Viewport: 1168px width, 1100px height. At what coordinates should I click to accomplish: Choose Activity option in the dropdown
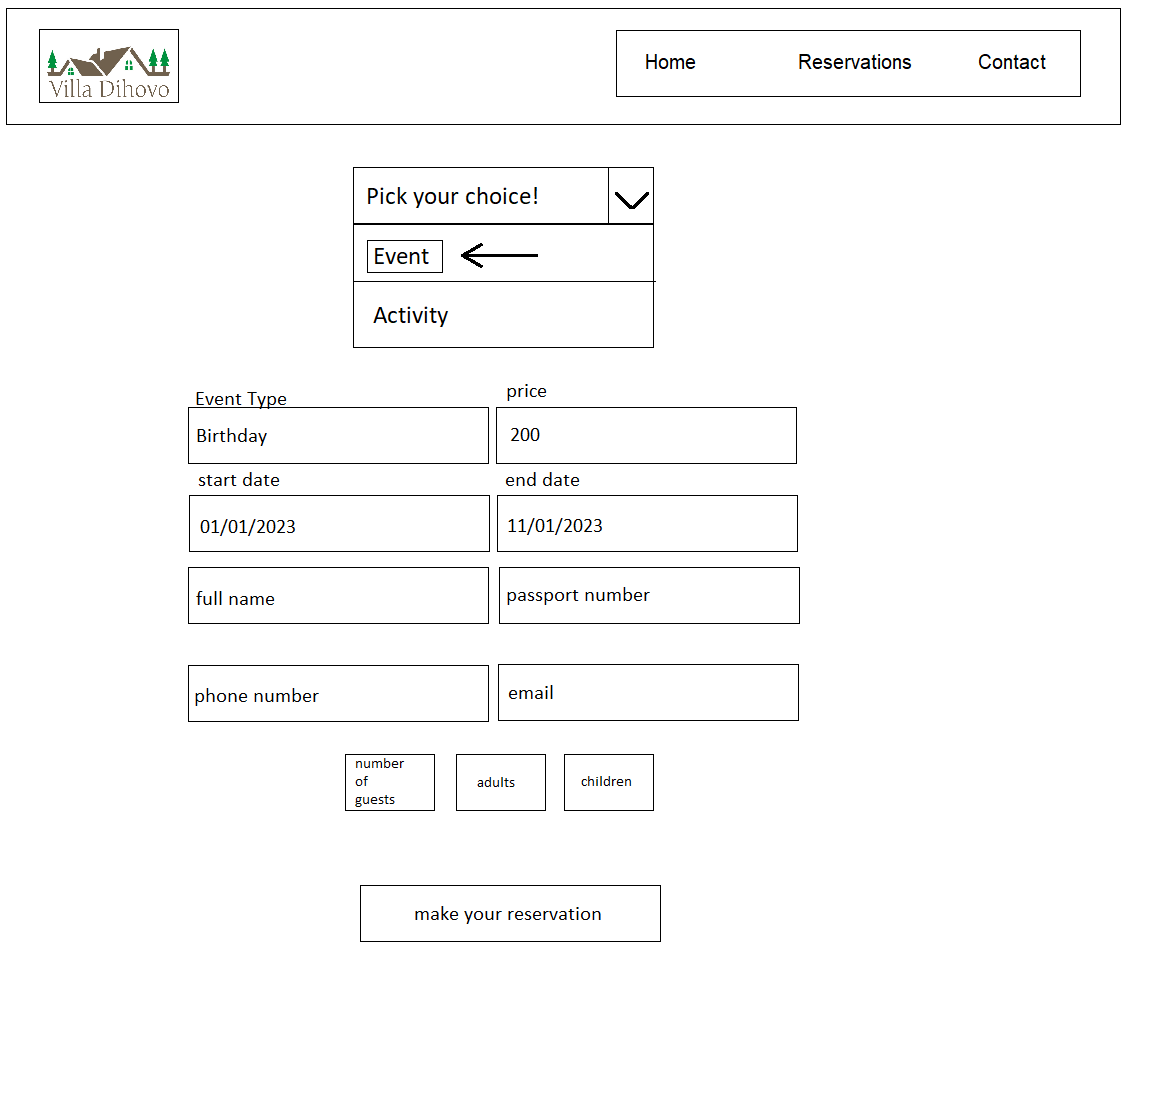(411, 316)
